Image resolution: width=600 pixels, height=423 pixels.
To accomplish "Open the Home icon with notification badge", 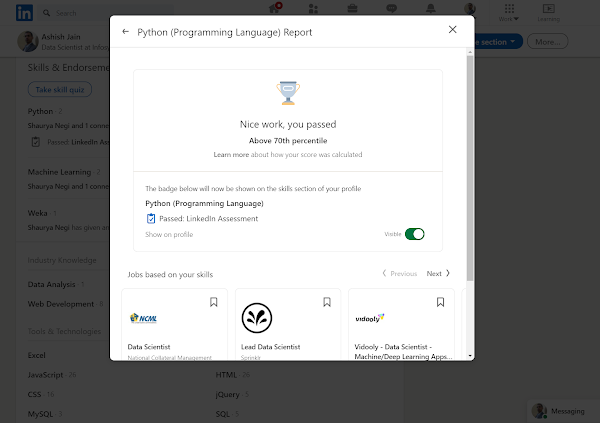I will click(275, 8).
